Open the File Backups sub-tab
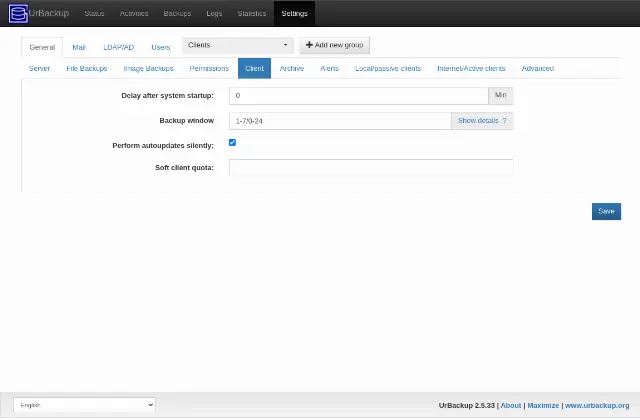 pos(87,69)
